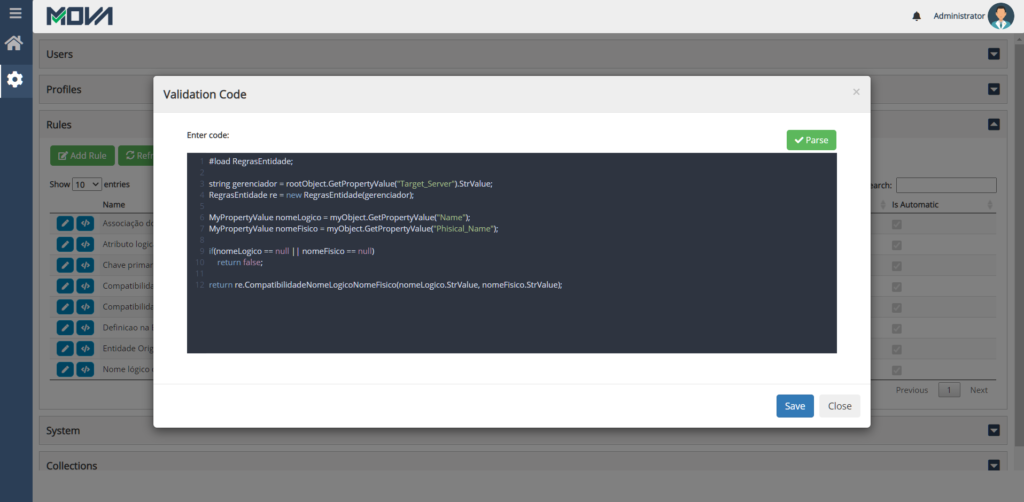Click the edit pencil for Entidade Orig row
This screenshot has height=502, width=1024.
coord(65,349)
